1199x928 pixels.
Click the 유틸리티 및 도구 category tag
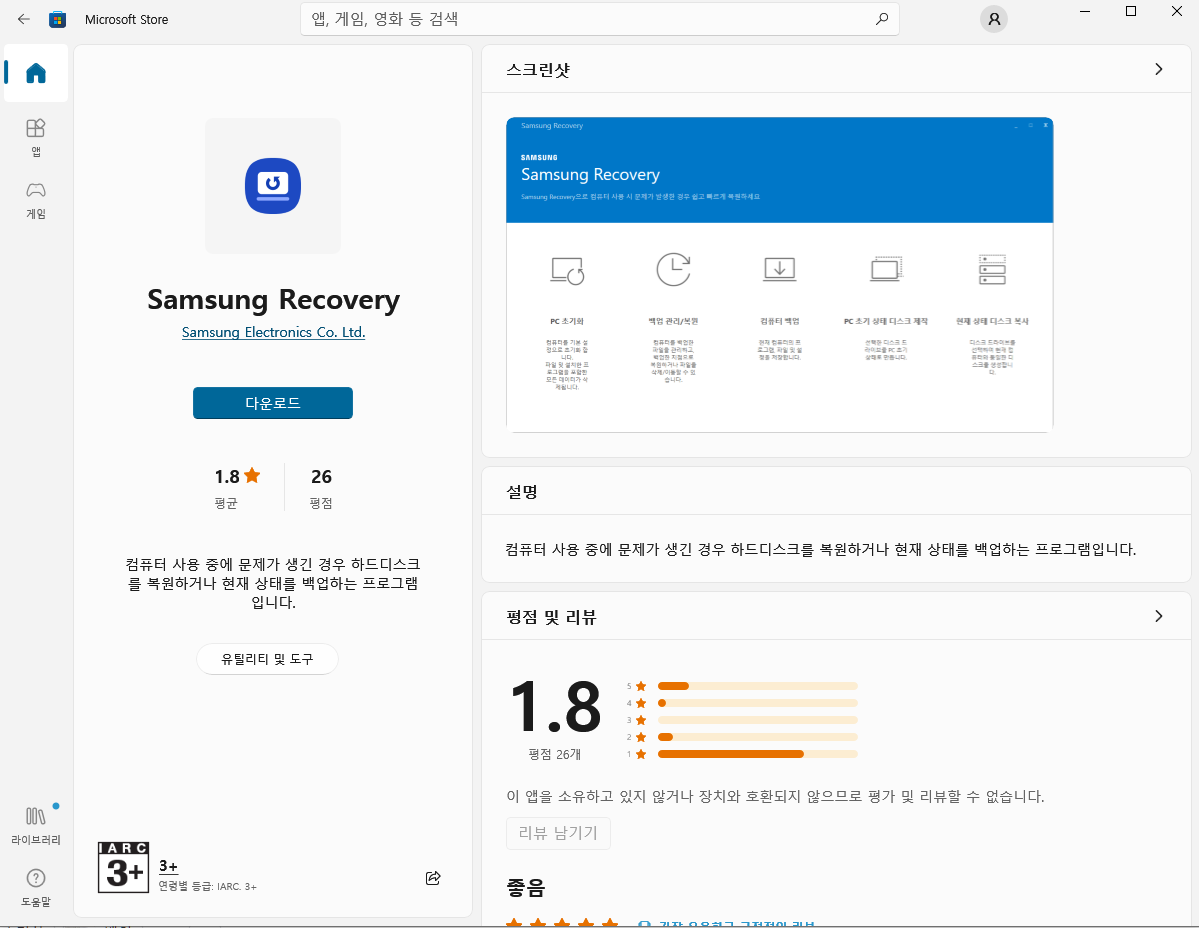(267, 659)
